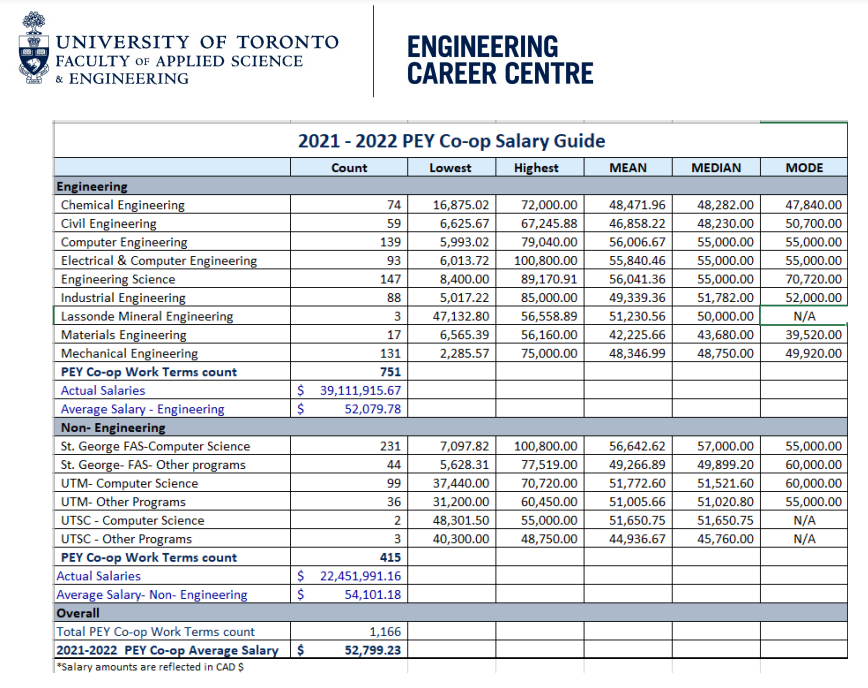This screenshot has height=688, width=868.
Task: Click the 'St. George FAS-Computer Science' row label
Action: click(x=155, y=446)
